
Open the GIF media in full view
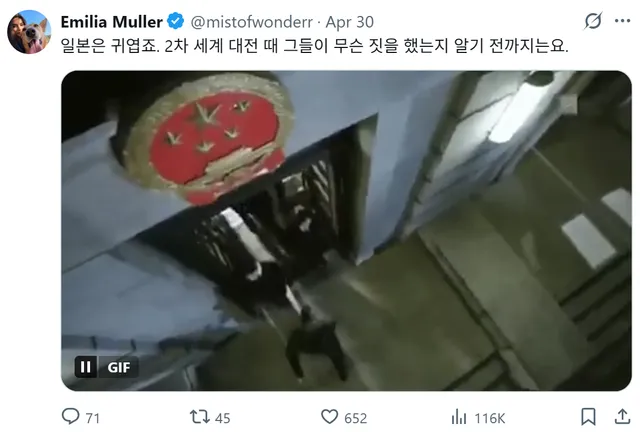click(346, 231)
